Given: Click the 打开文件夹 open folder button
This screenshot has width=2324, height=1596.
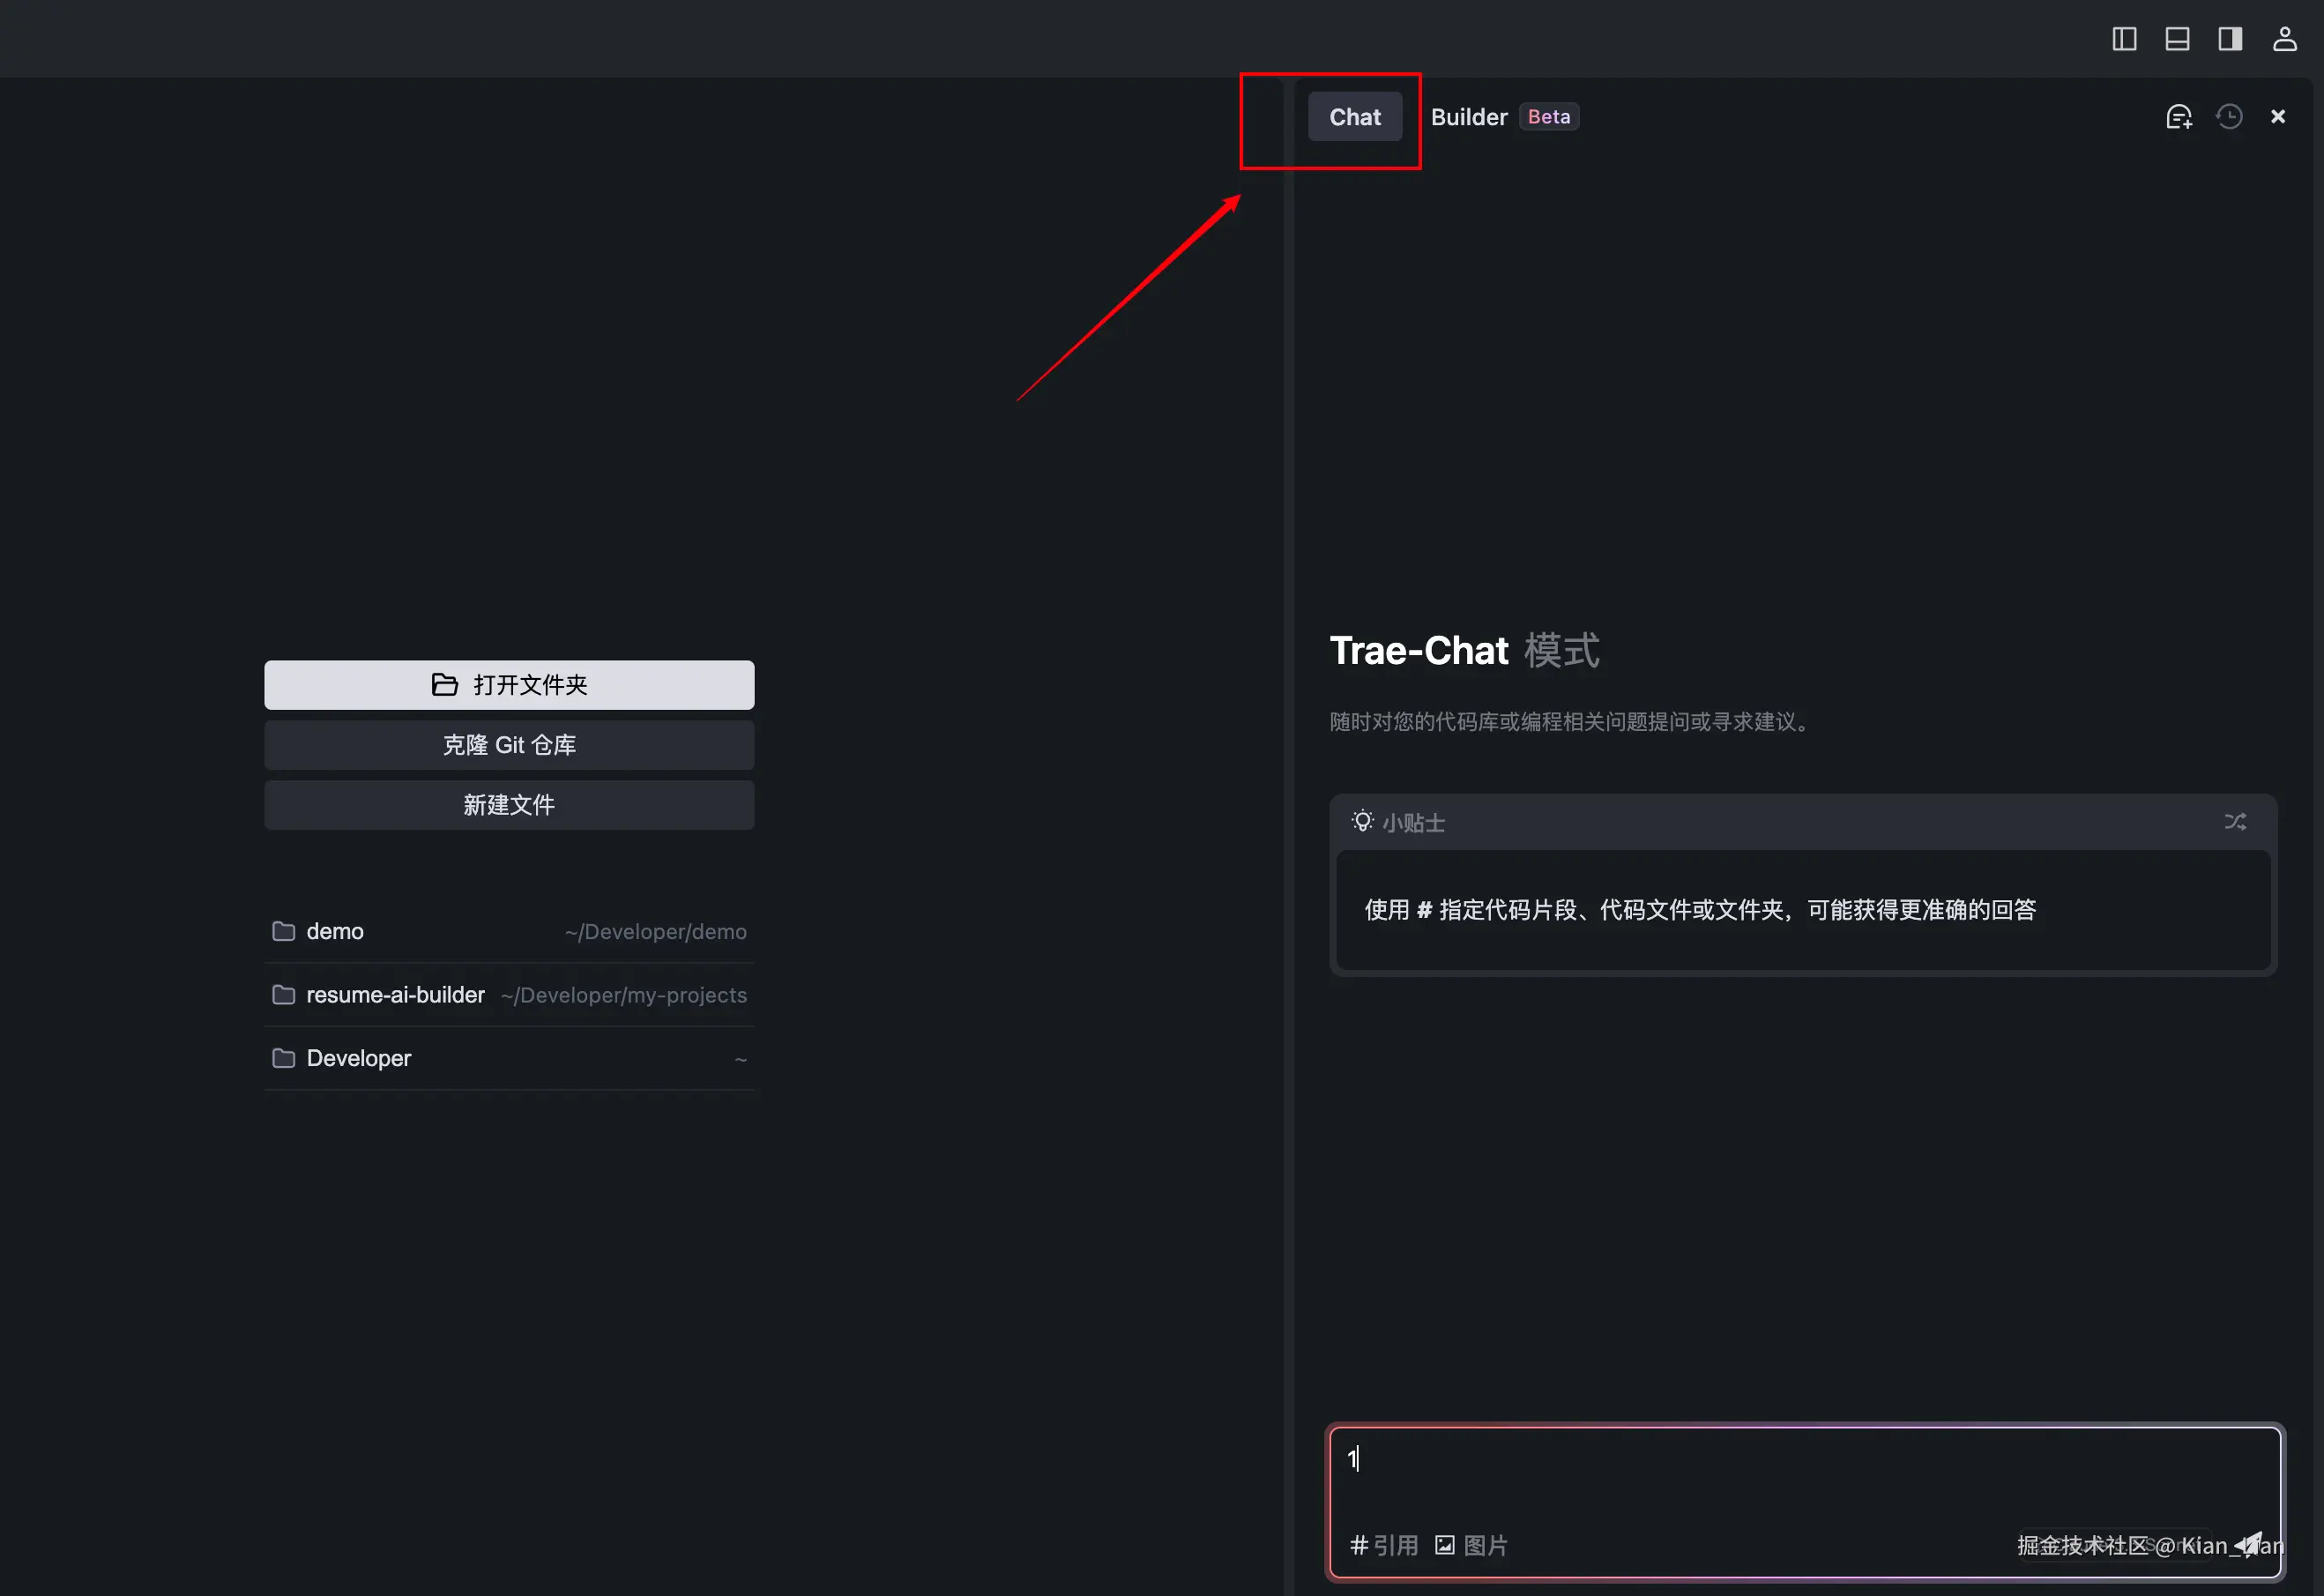Looking at the screenshot, I should point(509,685).
